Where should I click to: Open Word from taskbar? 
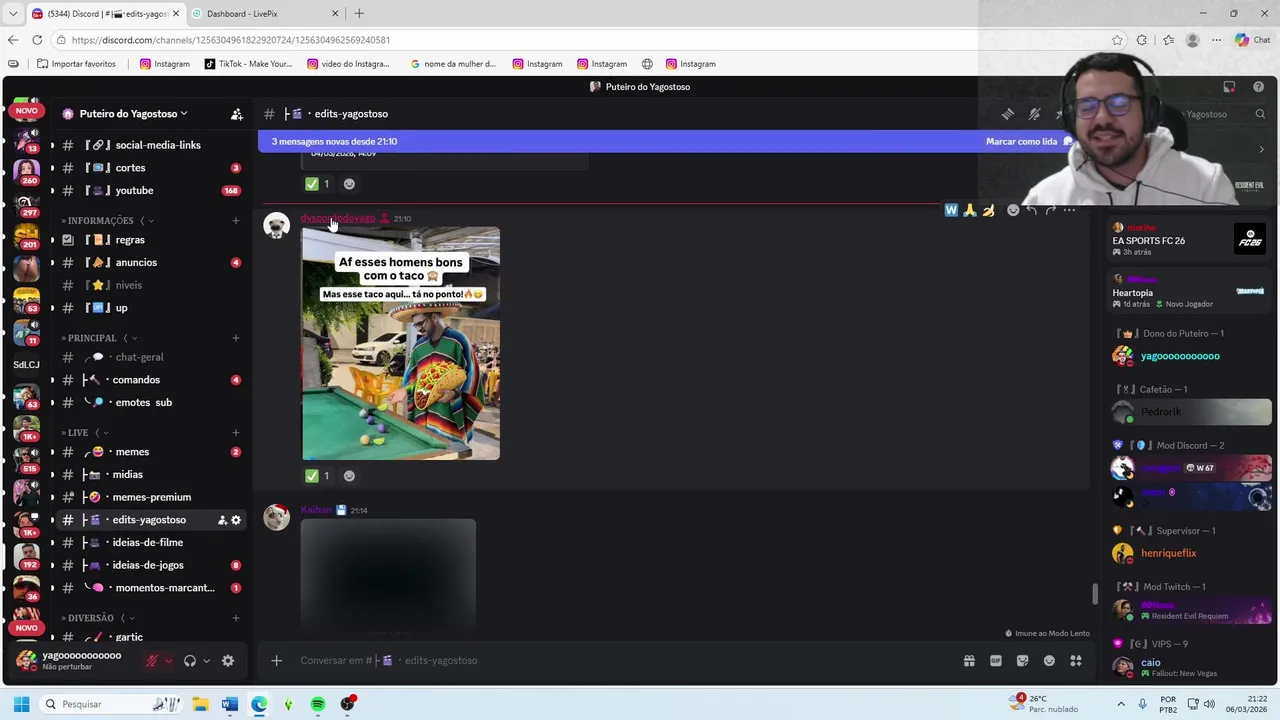coord(229,704)
